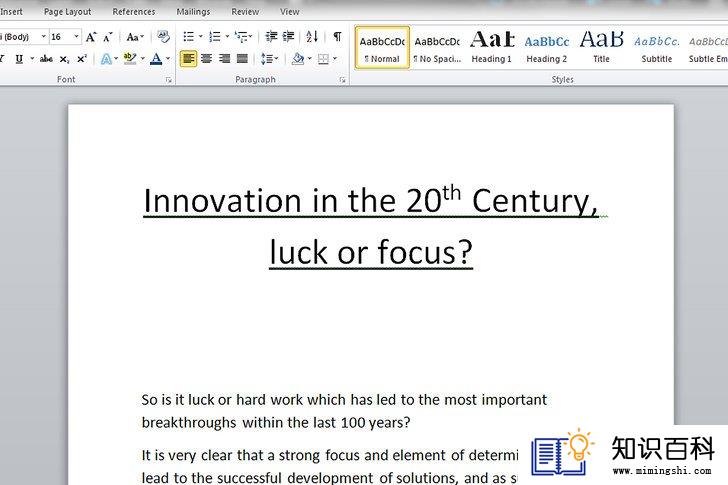Open the View tab
This screenshot has width=728, height=485.
point(290,12)
